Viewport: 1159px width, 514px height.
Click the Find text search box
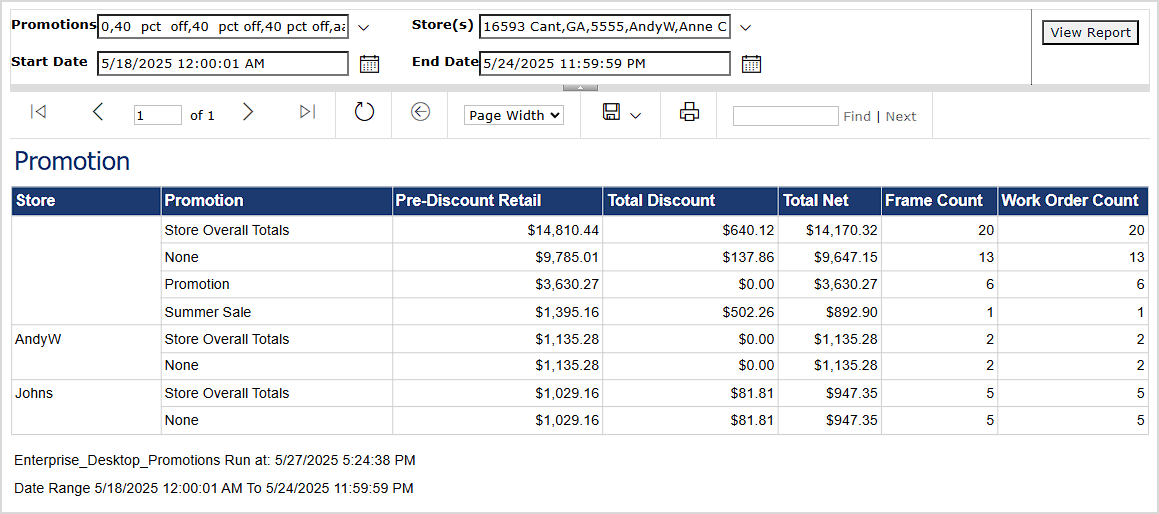(786, 116)
